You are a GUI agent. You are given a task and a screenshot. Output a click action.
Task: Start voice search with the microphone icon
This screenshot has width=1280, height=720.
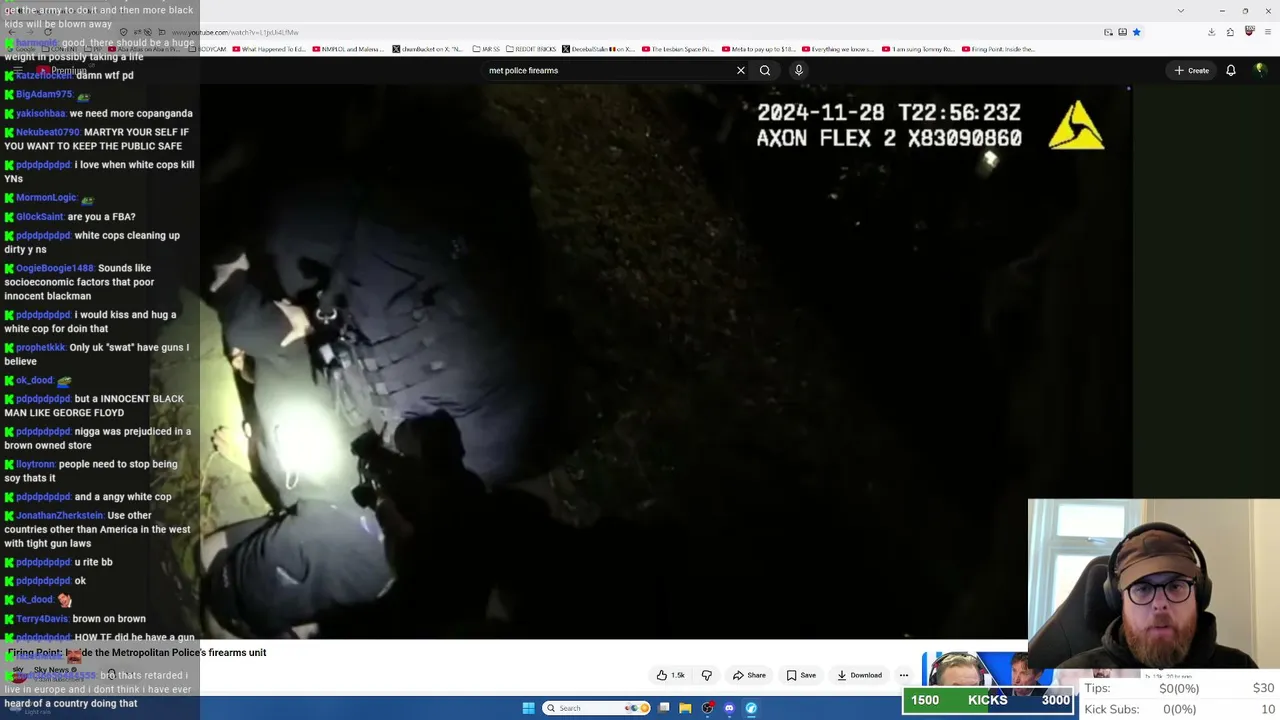[x=798, y=70]
